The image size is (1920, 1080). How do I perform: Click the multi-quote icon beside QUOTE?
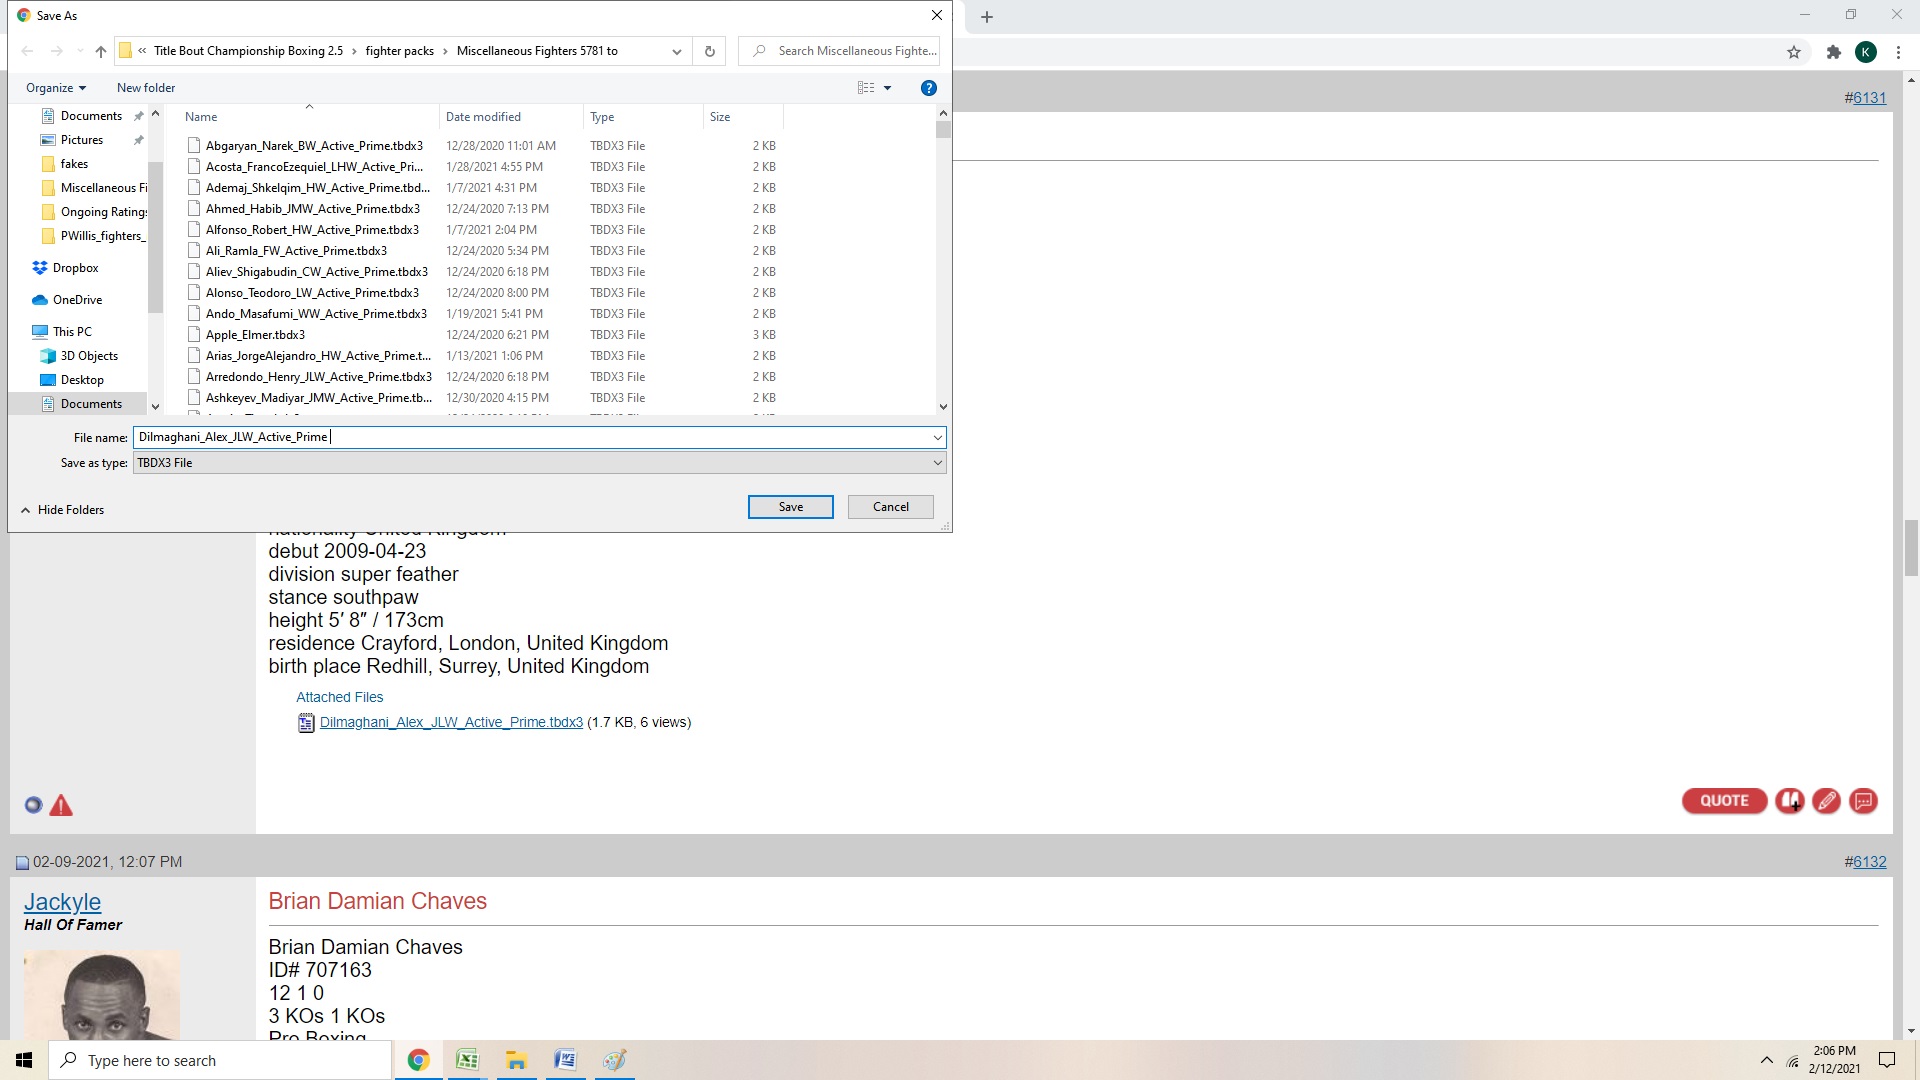point(1789,801)
